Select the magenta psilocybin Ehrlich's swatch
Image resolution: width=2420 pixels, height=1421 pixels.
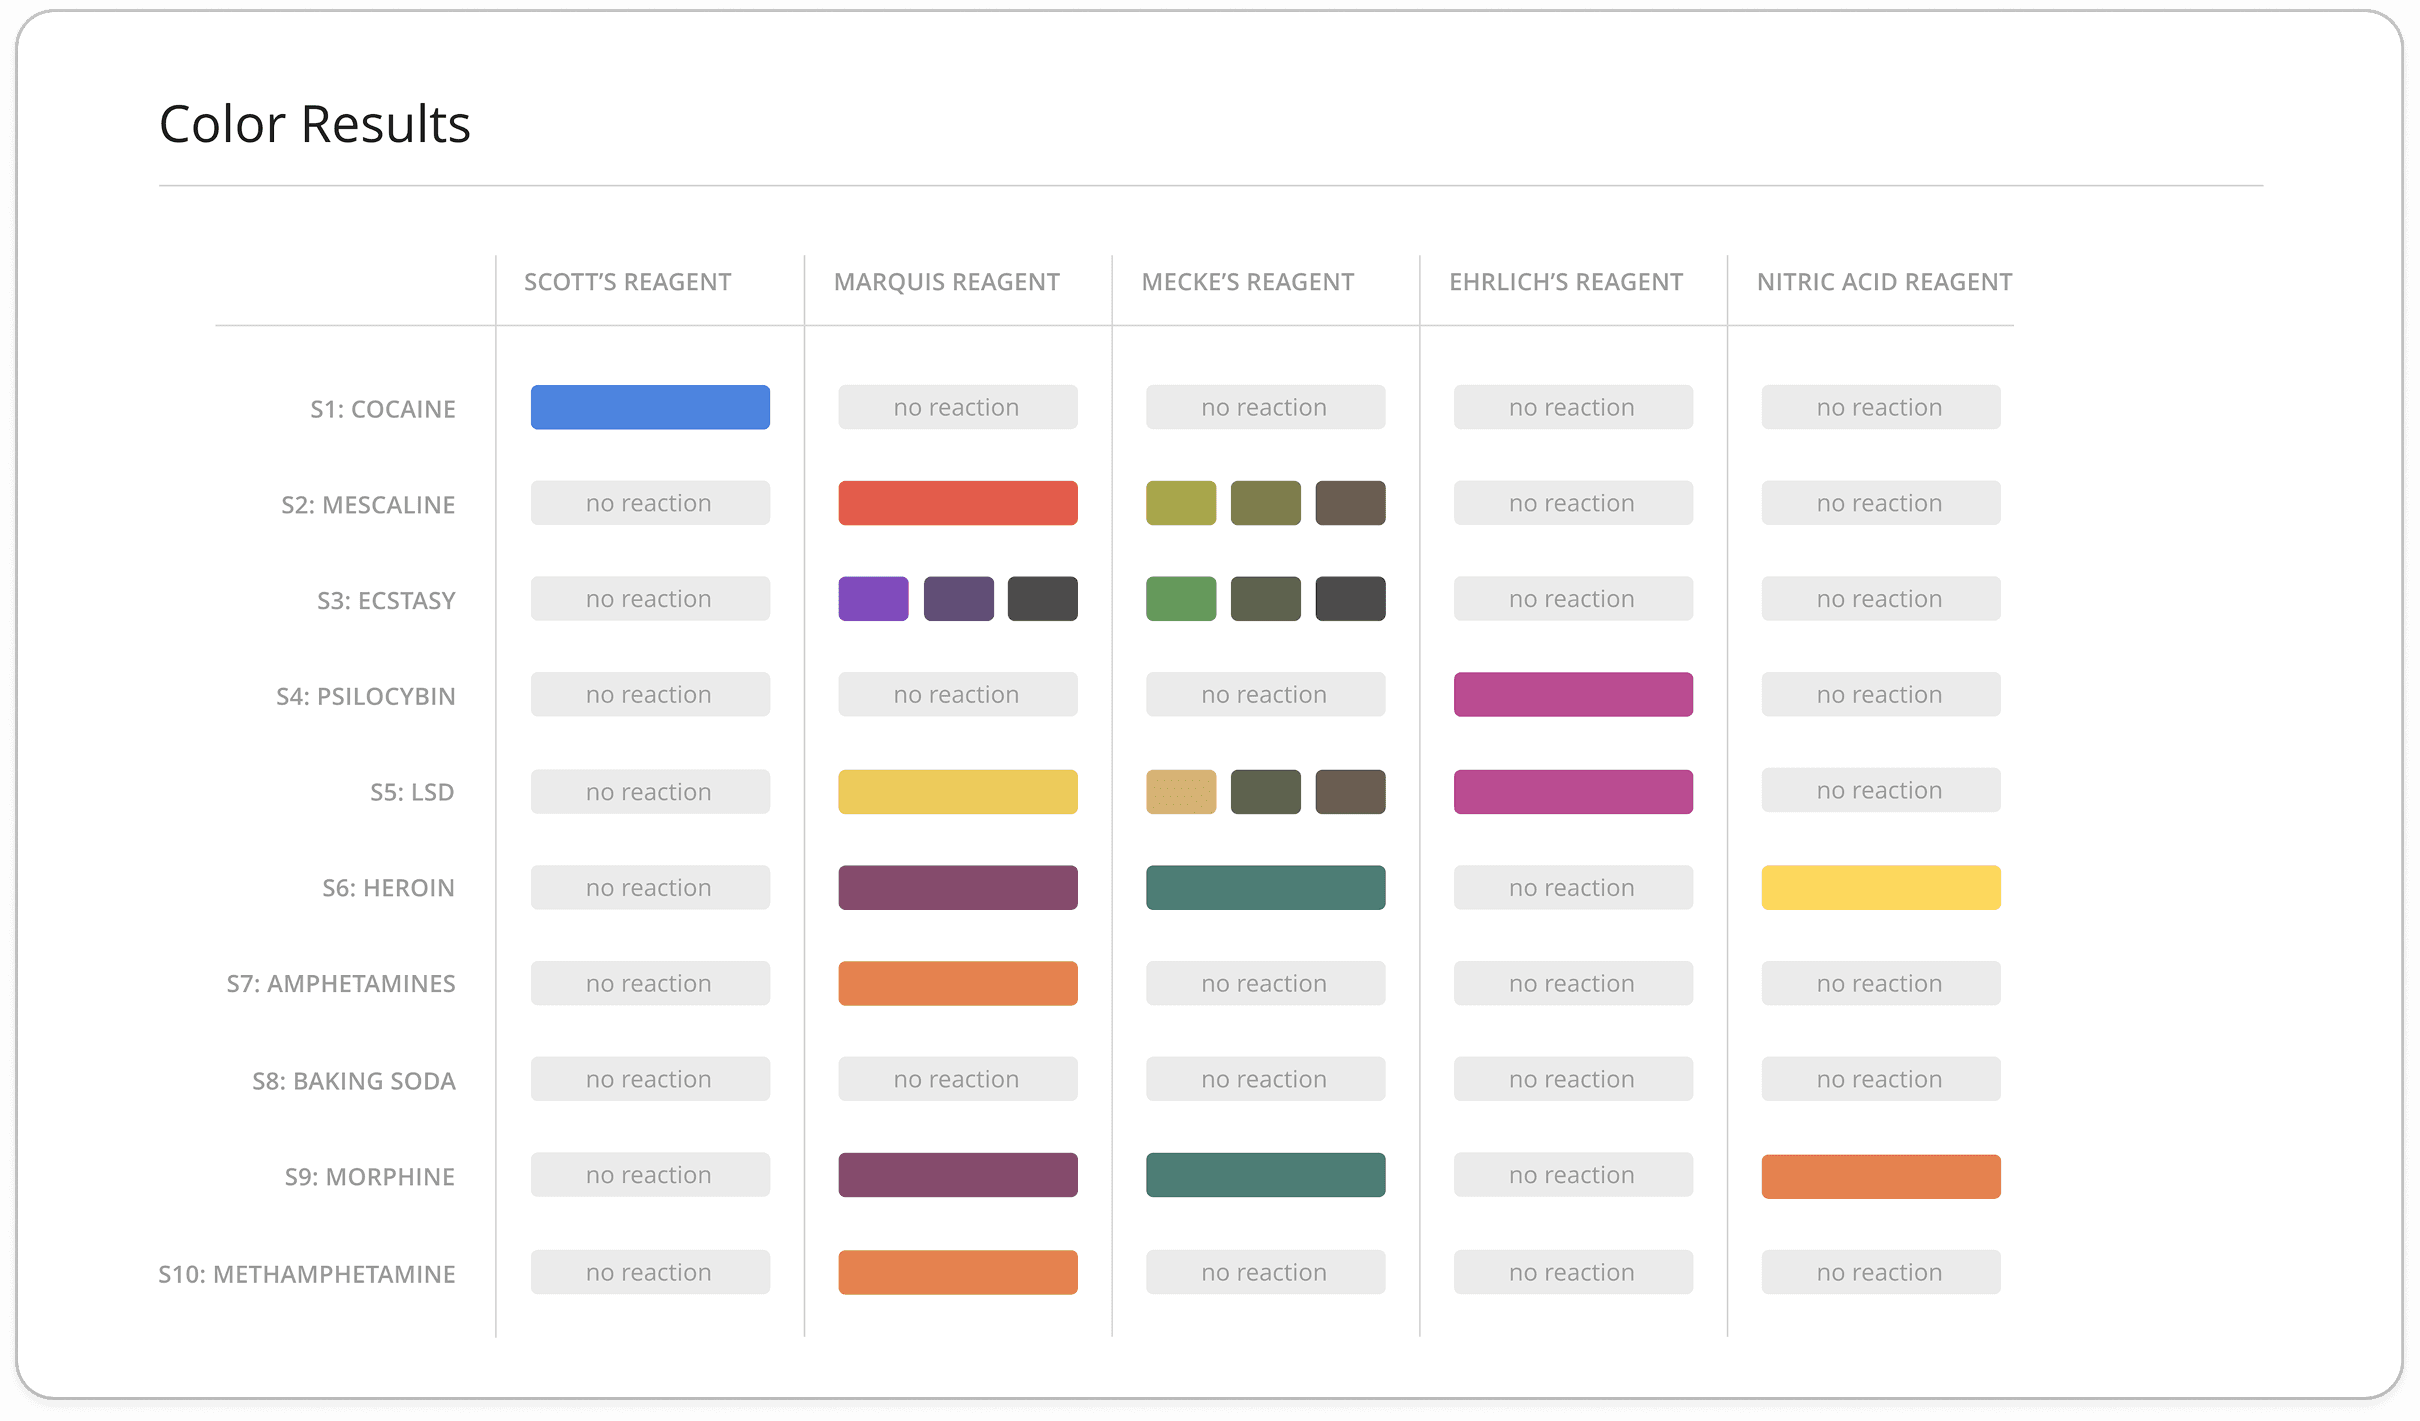[1572, 694]
